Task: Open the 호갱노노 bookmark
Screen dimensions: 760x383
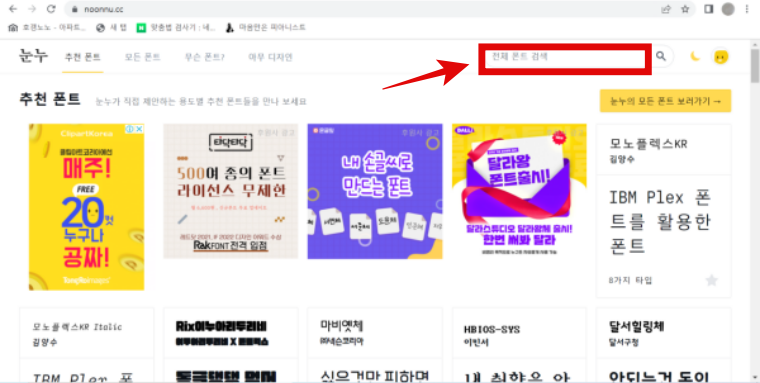Action: 47,28
